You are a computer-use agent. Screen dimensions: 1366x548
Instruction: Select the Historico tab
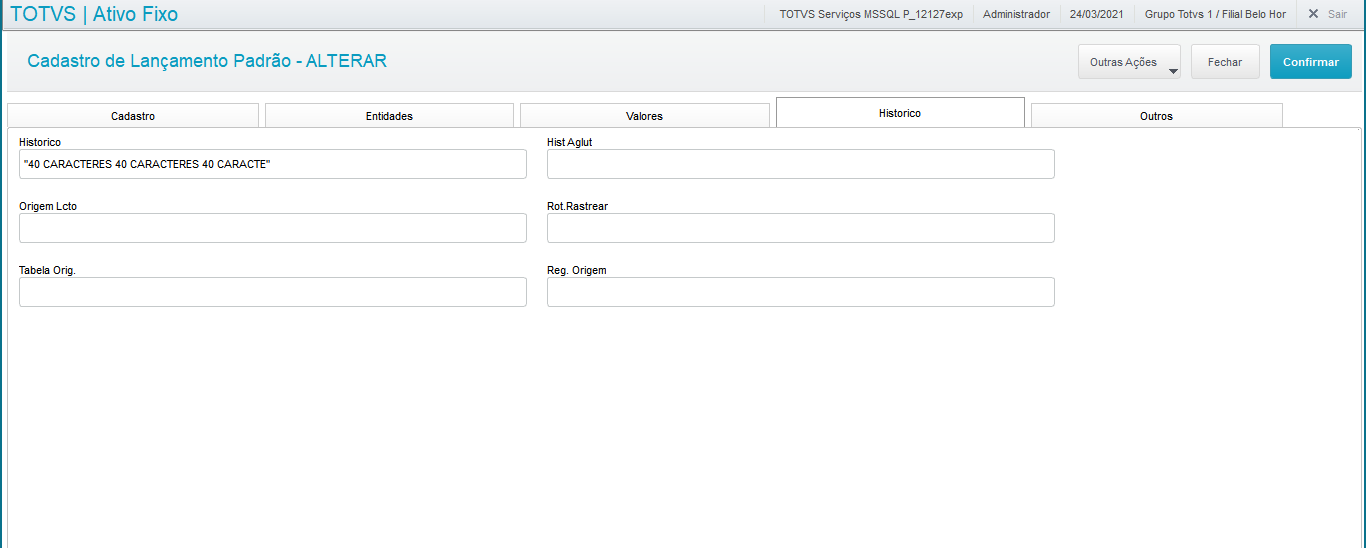click(900, 113)
